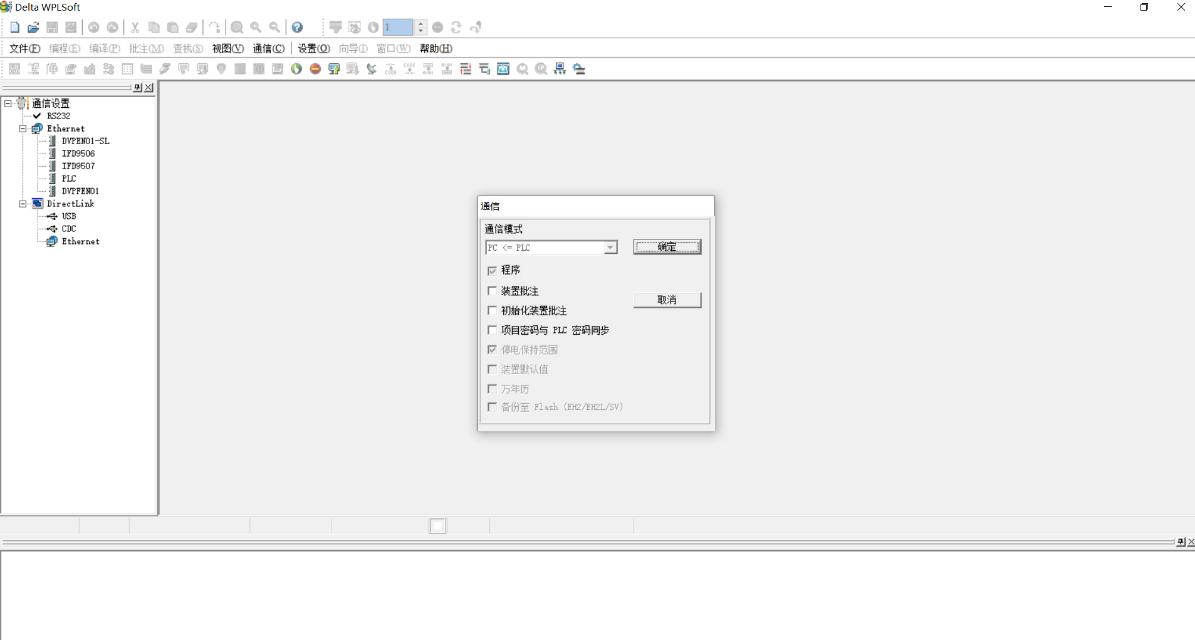Image resolution: width=1195 pixels, height=640 pixels.
Task: Open the 帮助(H) menu
Action: pyautogui.click(x=436, y=48)
